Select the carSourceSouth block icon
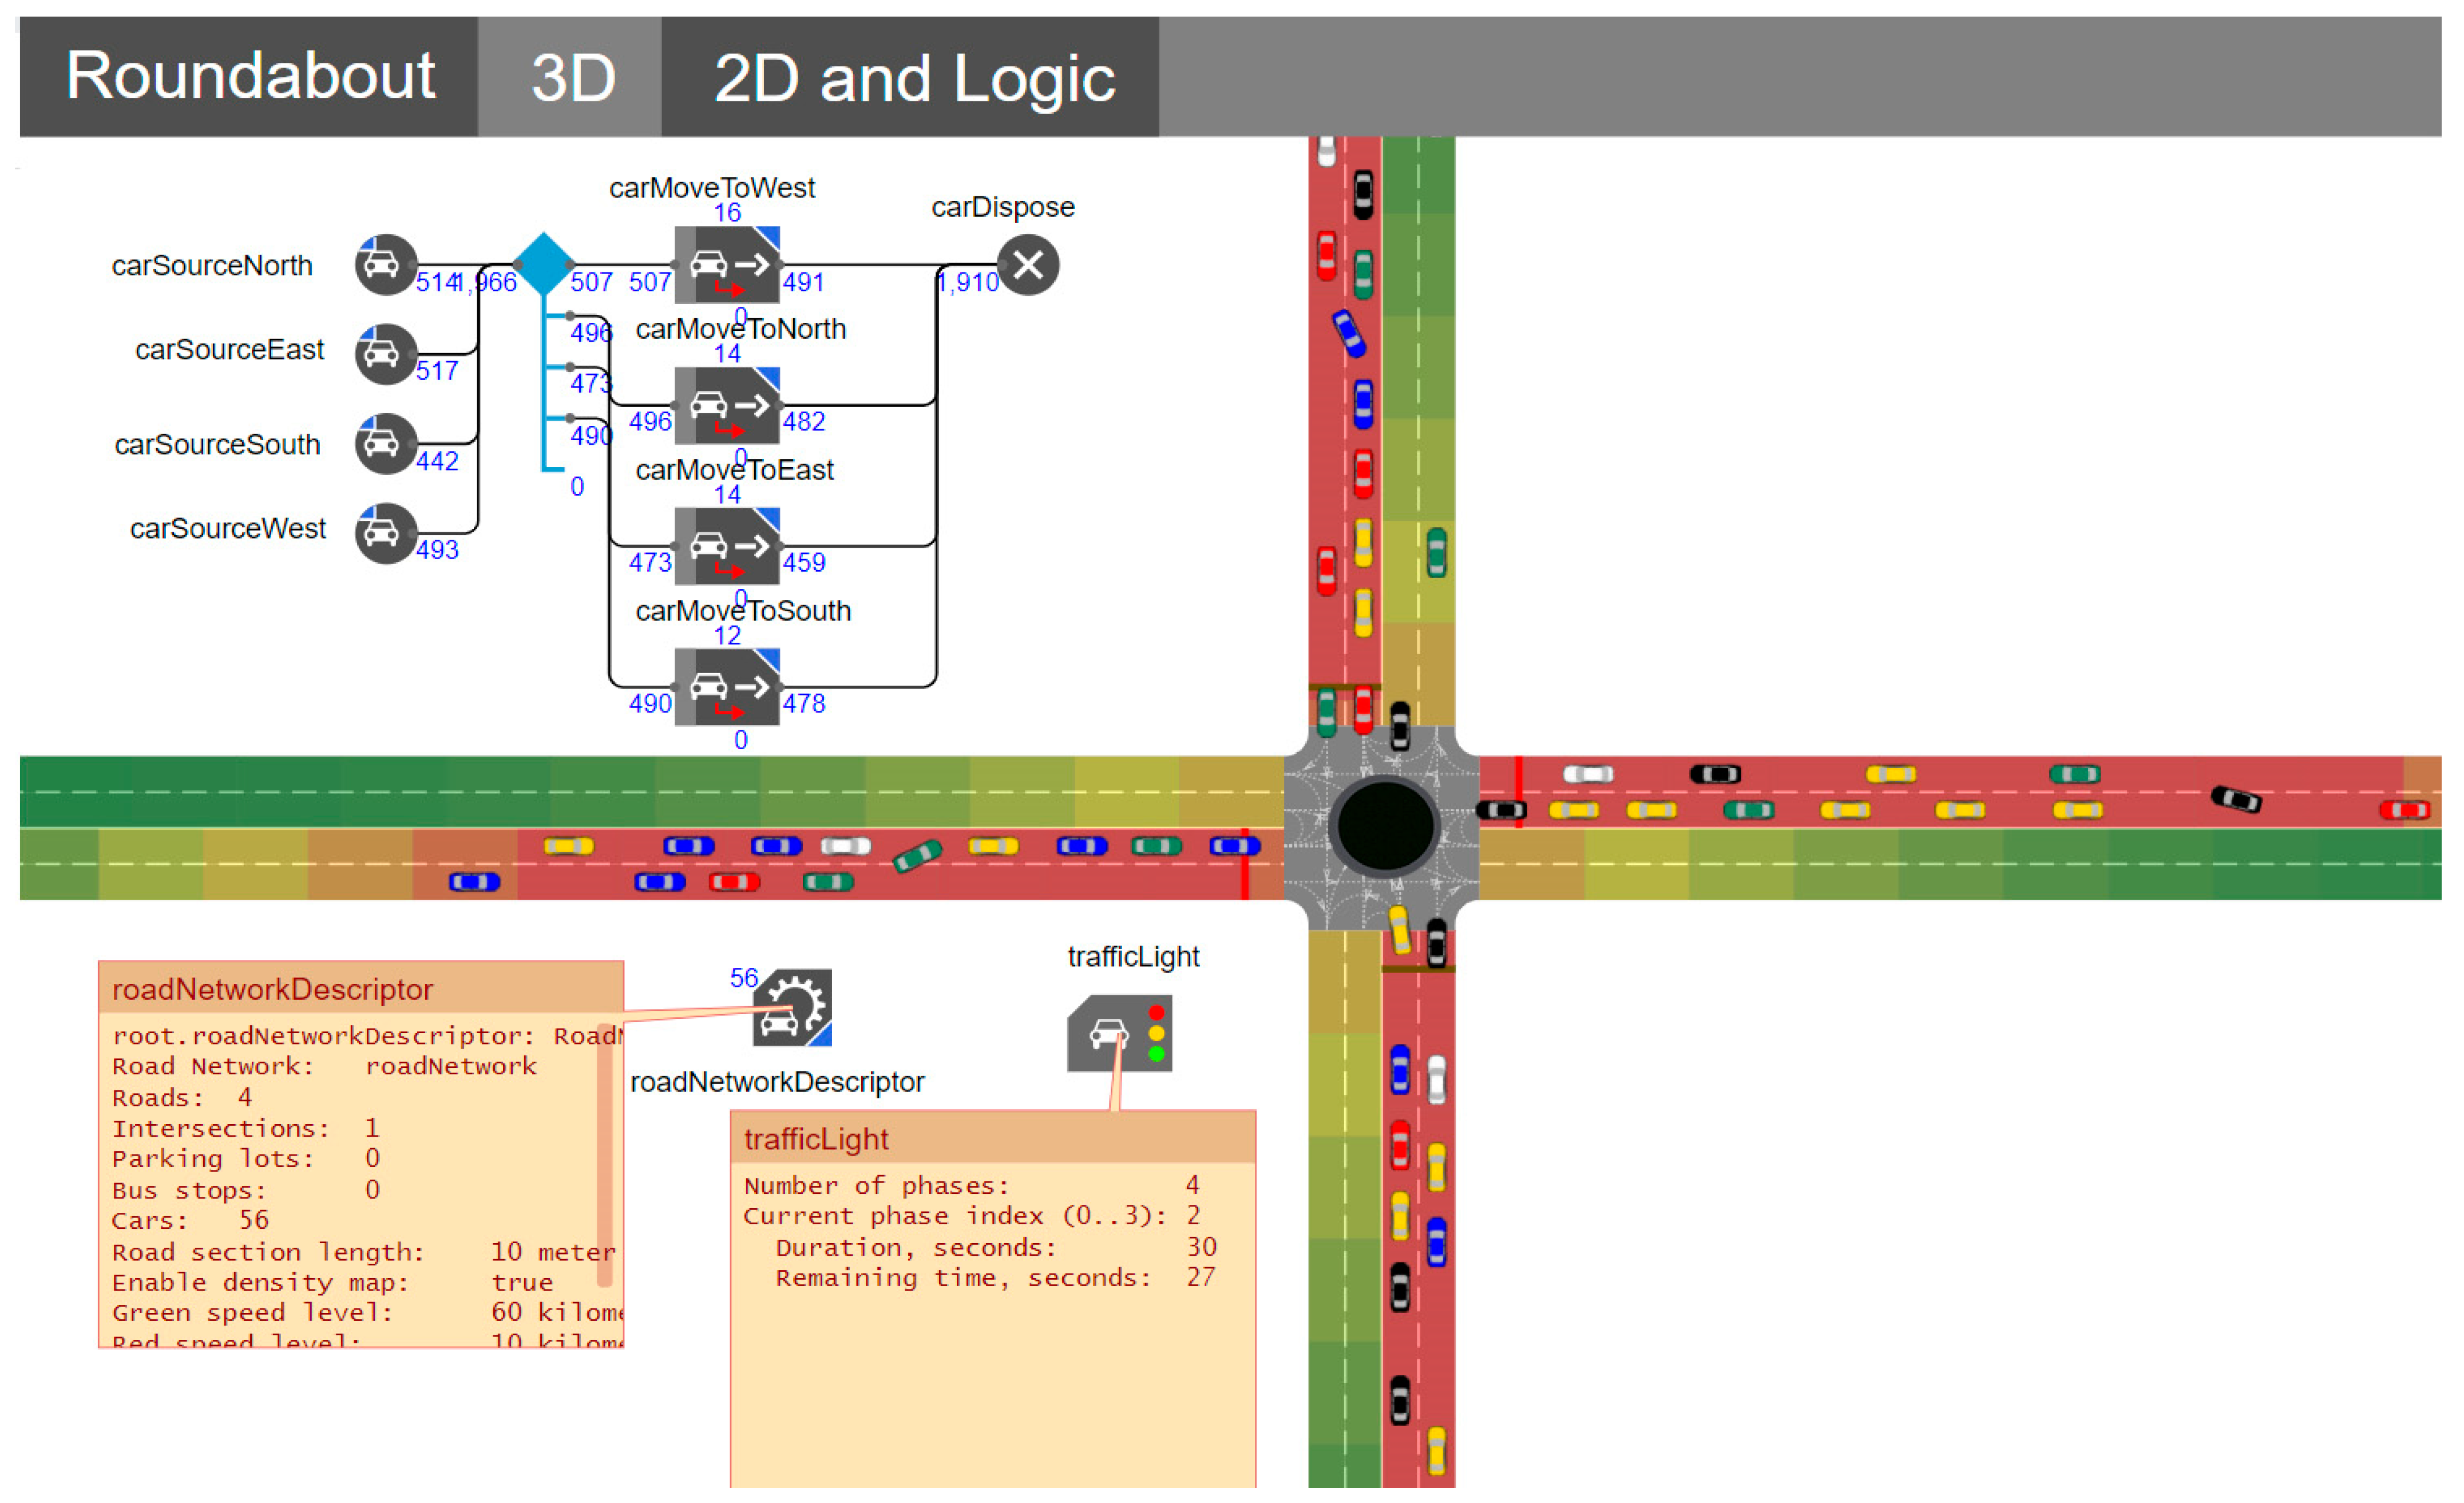The image size is (2464, 1503). click(x=385, y=443)
